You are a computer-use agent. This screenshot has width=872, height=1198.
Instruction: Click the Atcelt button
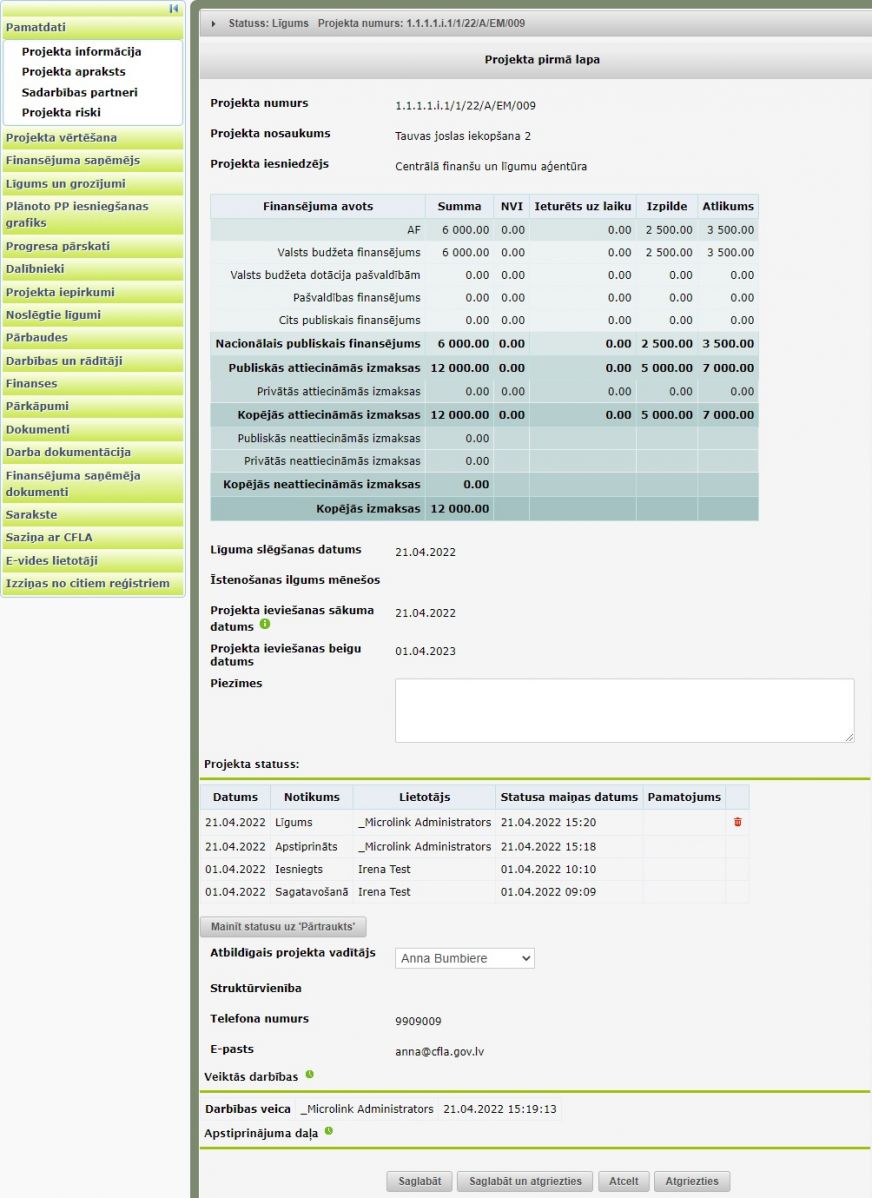[623, 1181]
